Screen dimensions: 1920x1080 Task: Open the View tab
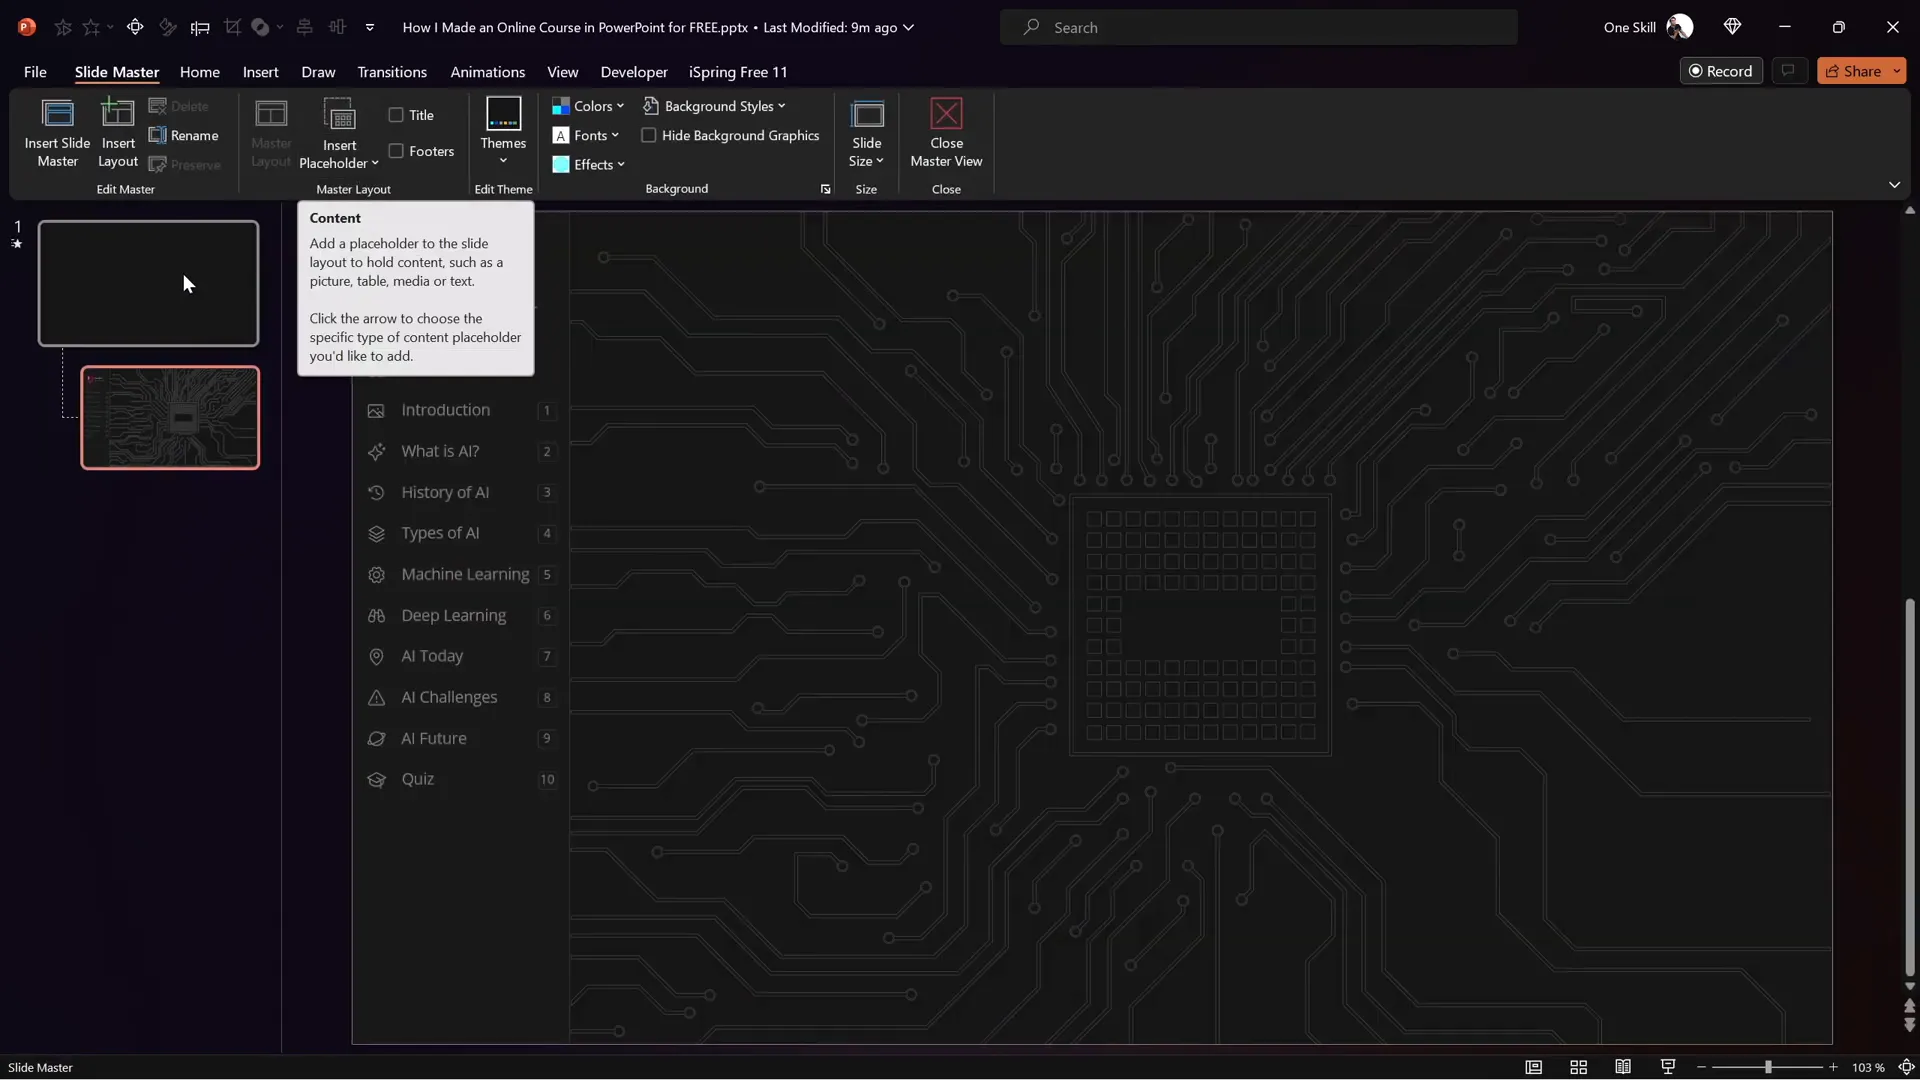[x=562, y=72]
